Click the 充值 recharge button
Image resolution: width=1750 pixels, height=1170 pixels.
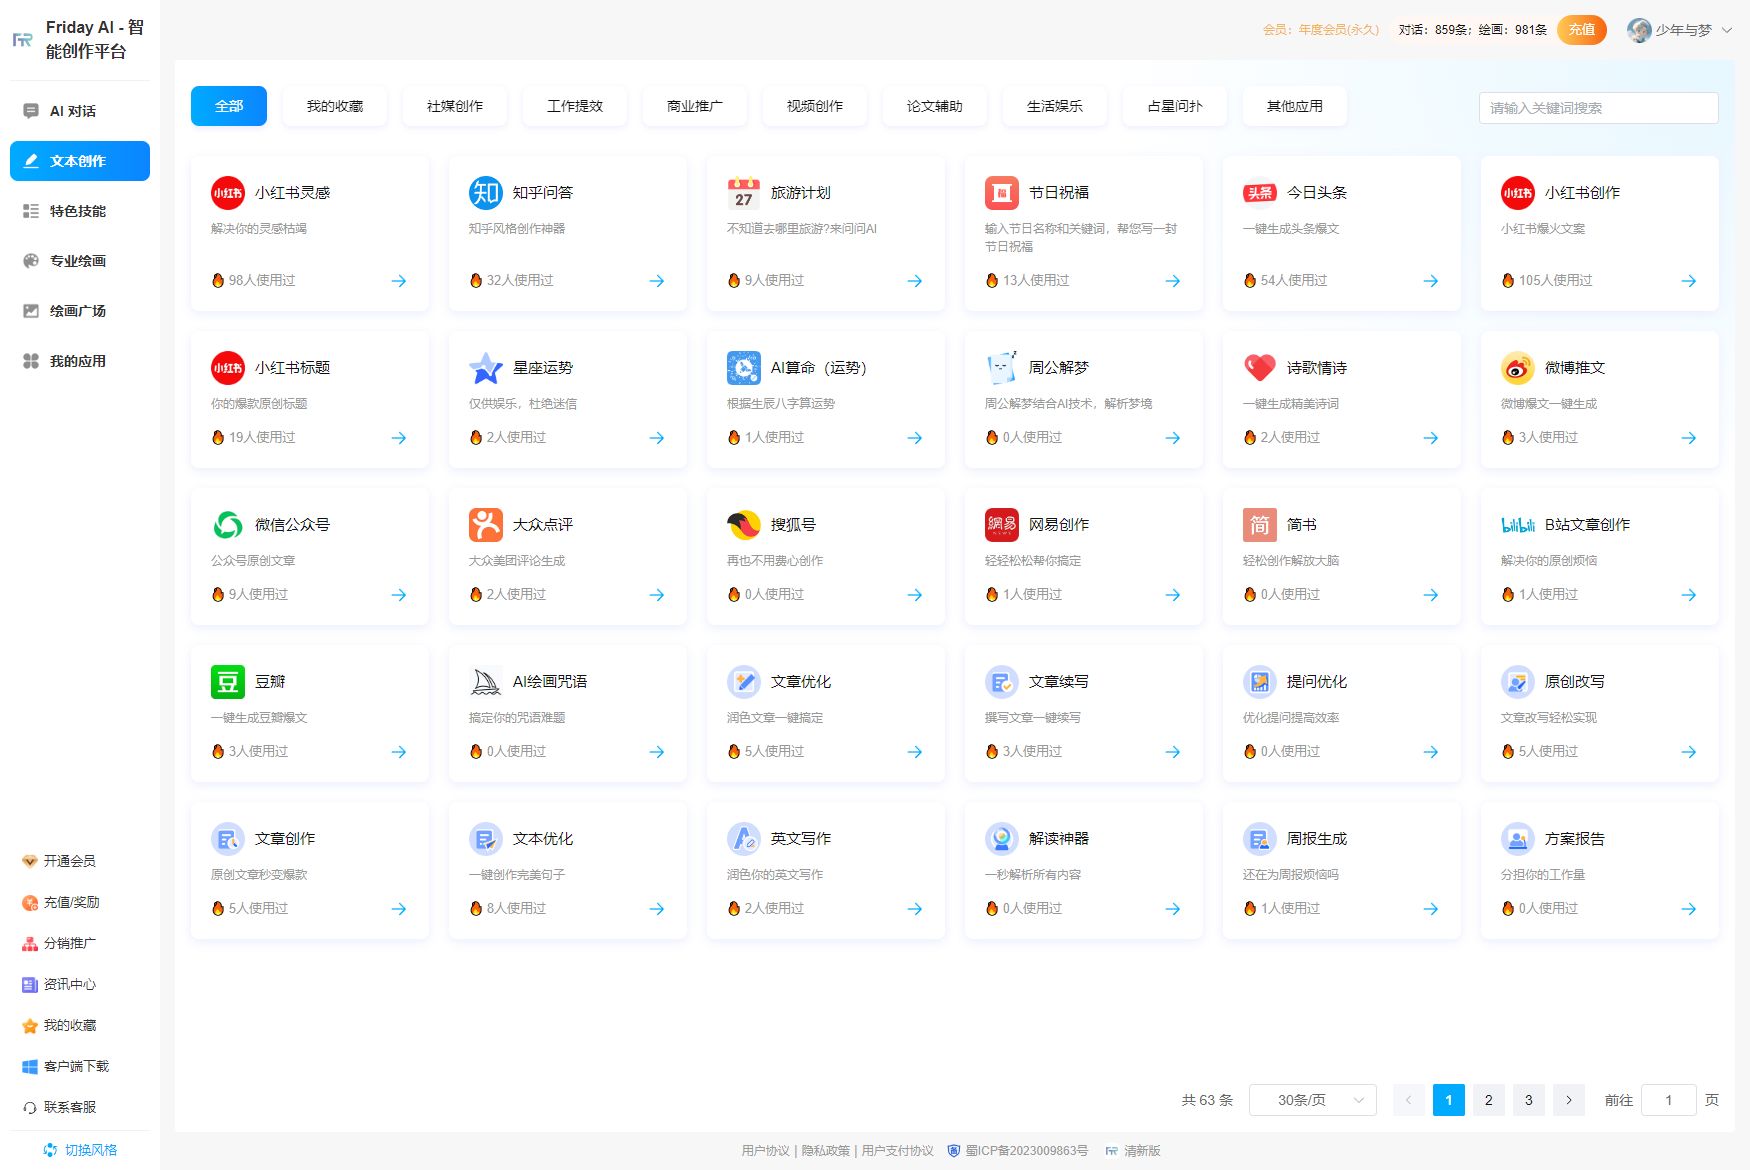(x=1582, y=30)
